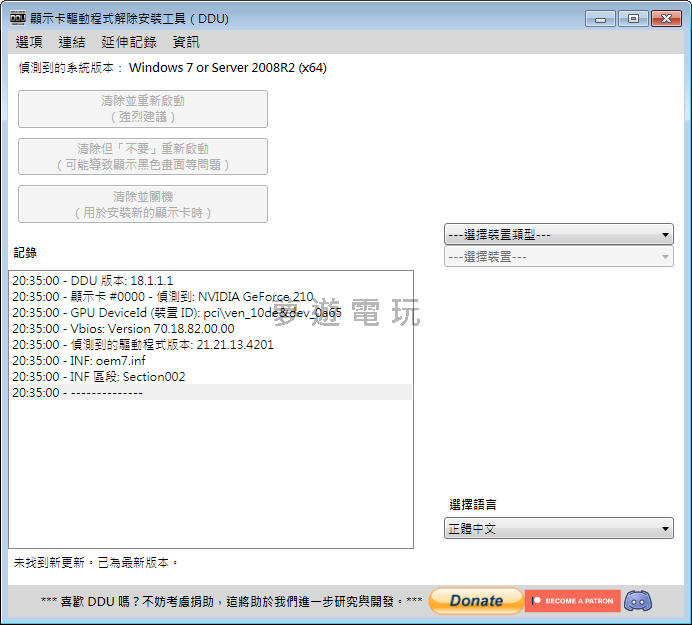The height and width of the screenshot is (625, 692).
Task: Click the Discord icon in the bottom bar
Action: pyautogui.click(x=638, y=601)
